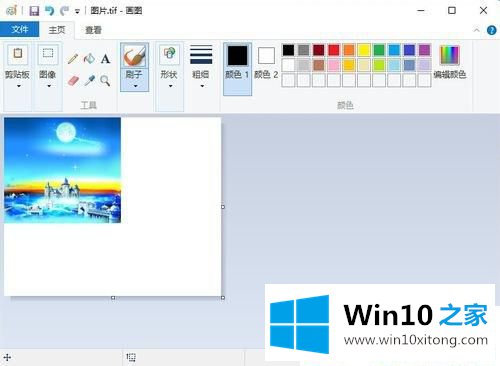500x366 pixels.
Task: Pick the white color swatch in second row
Action: (288, 65)
